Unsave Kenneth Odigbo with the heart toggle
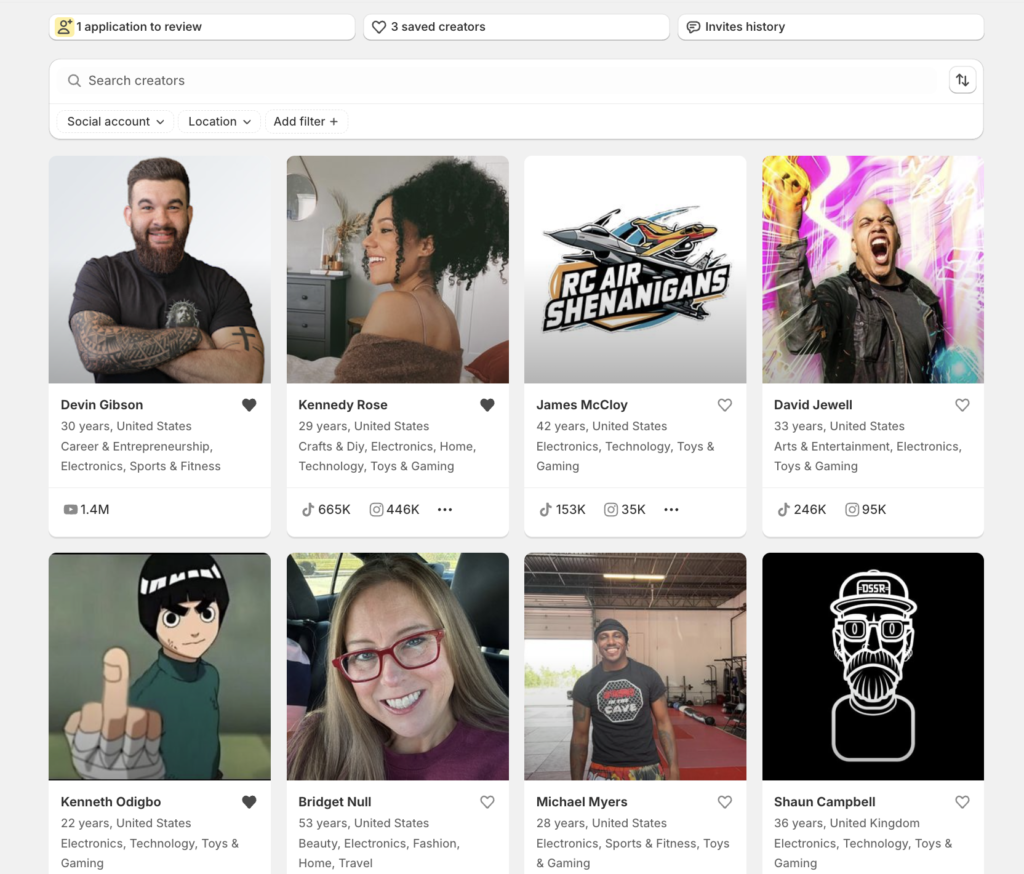Image resolution: width=1024 pixels, height=874 pixels. (249, 801)
